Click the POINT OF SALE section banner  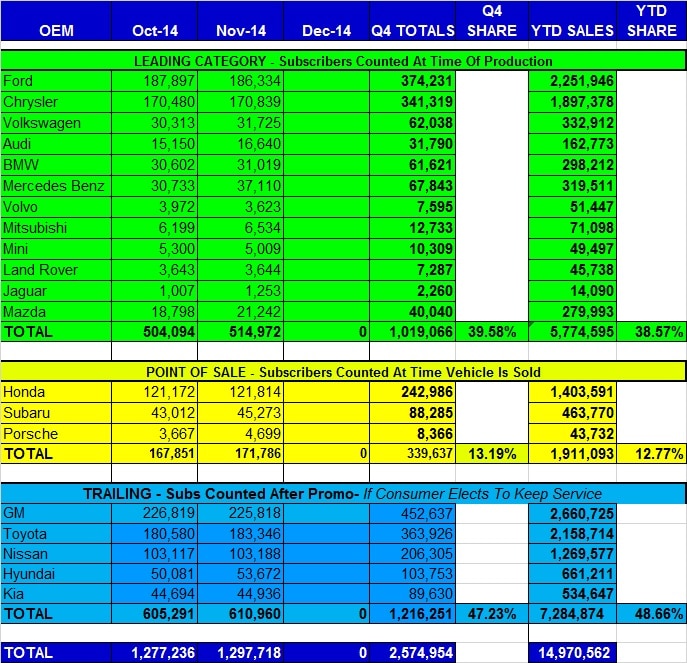click(343, 372)
